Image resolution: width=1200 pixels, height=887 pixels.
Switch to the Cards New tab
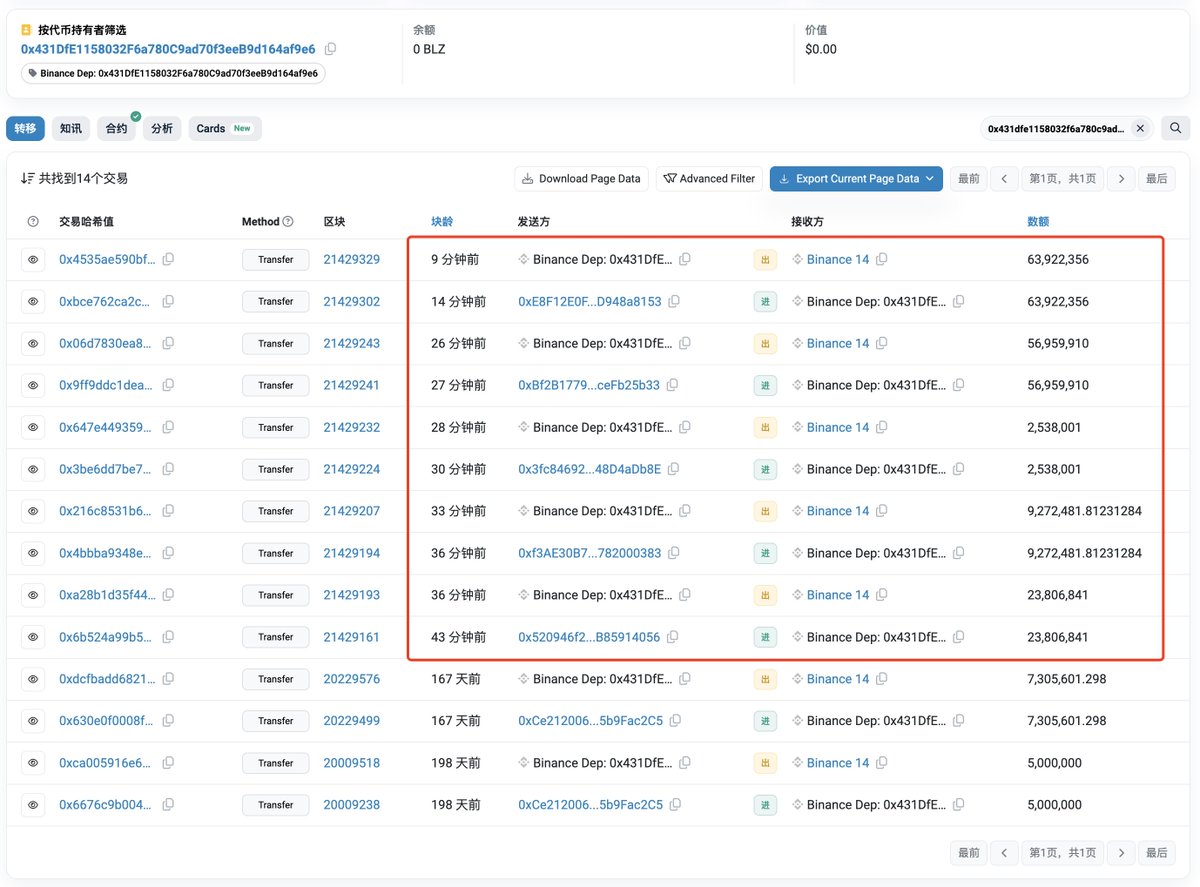coord(225,128)
